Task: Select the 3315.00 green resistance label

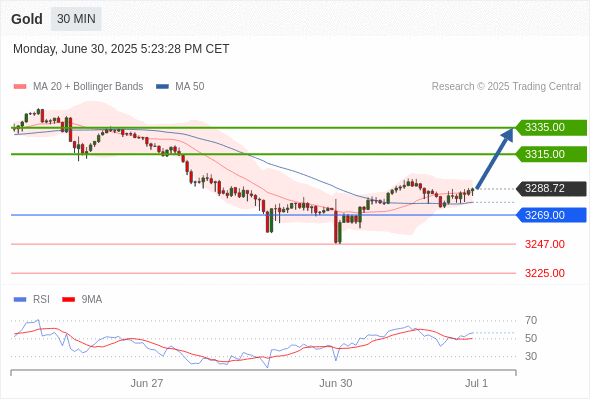Action: tap(551, 154)
